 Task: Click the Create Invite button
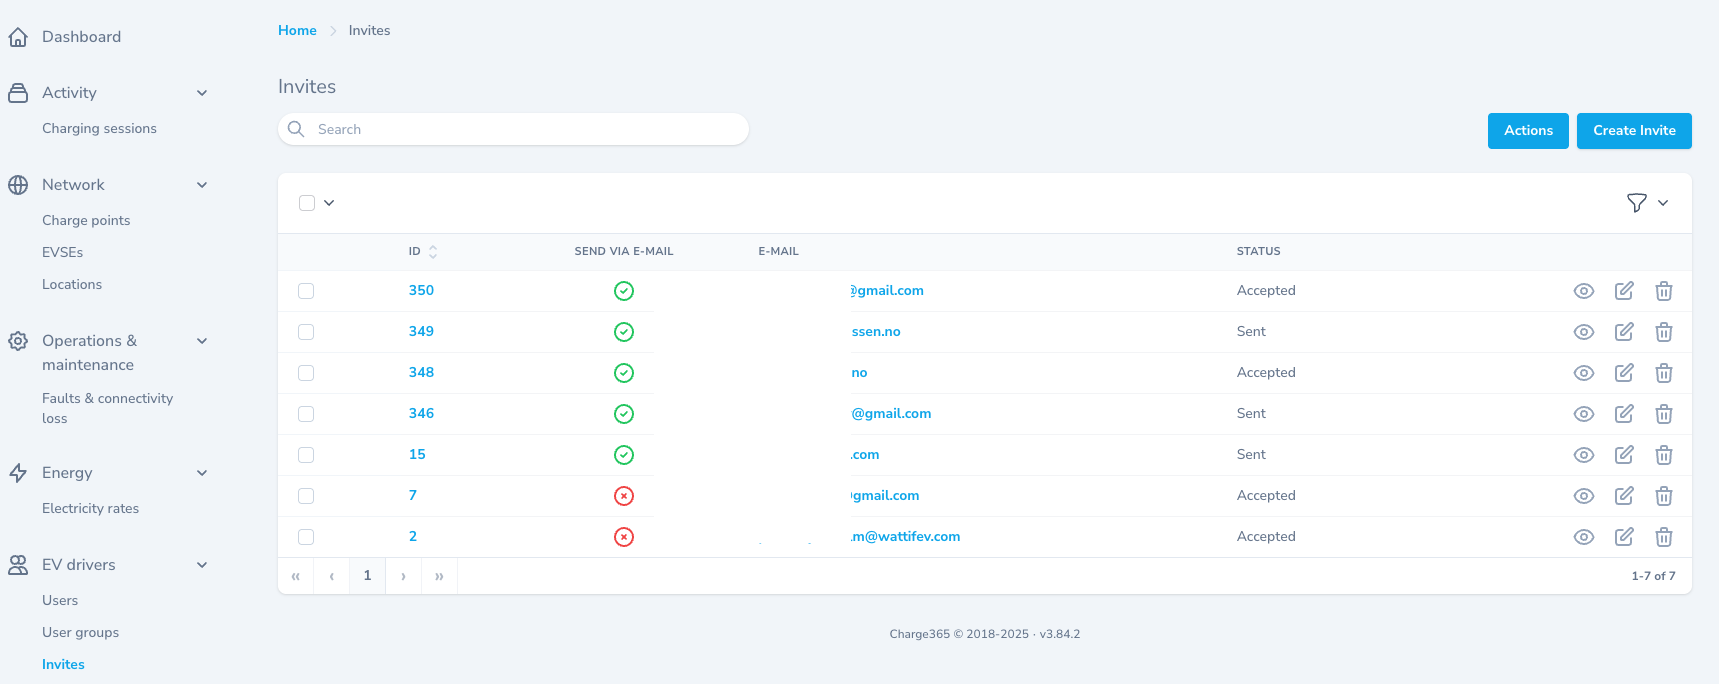(1633, 131)
